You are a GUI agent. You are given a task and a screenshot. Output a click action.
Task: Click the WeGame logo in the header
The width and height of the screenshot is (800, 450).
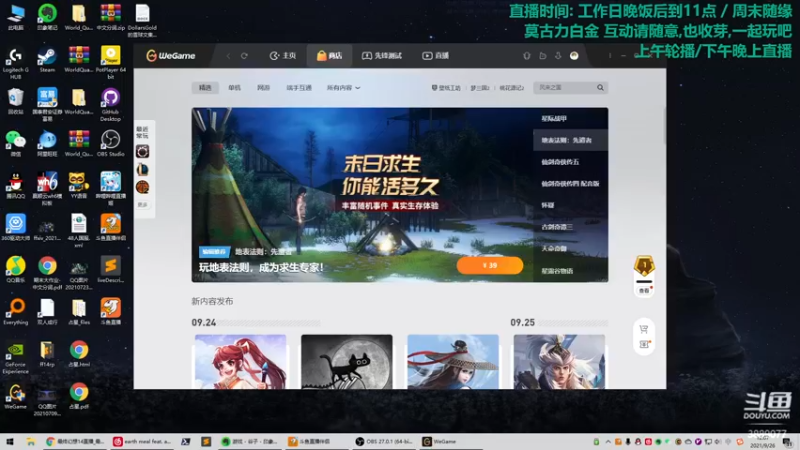point(170,56)
